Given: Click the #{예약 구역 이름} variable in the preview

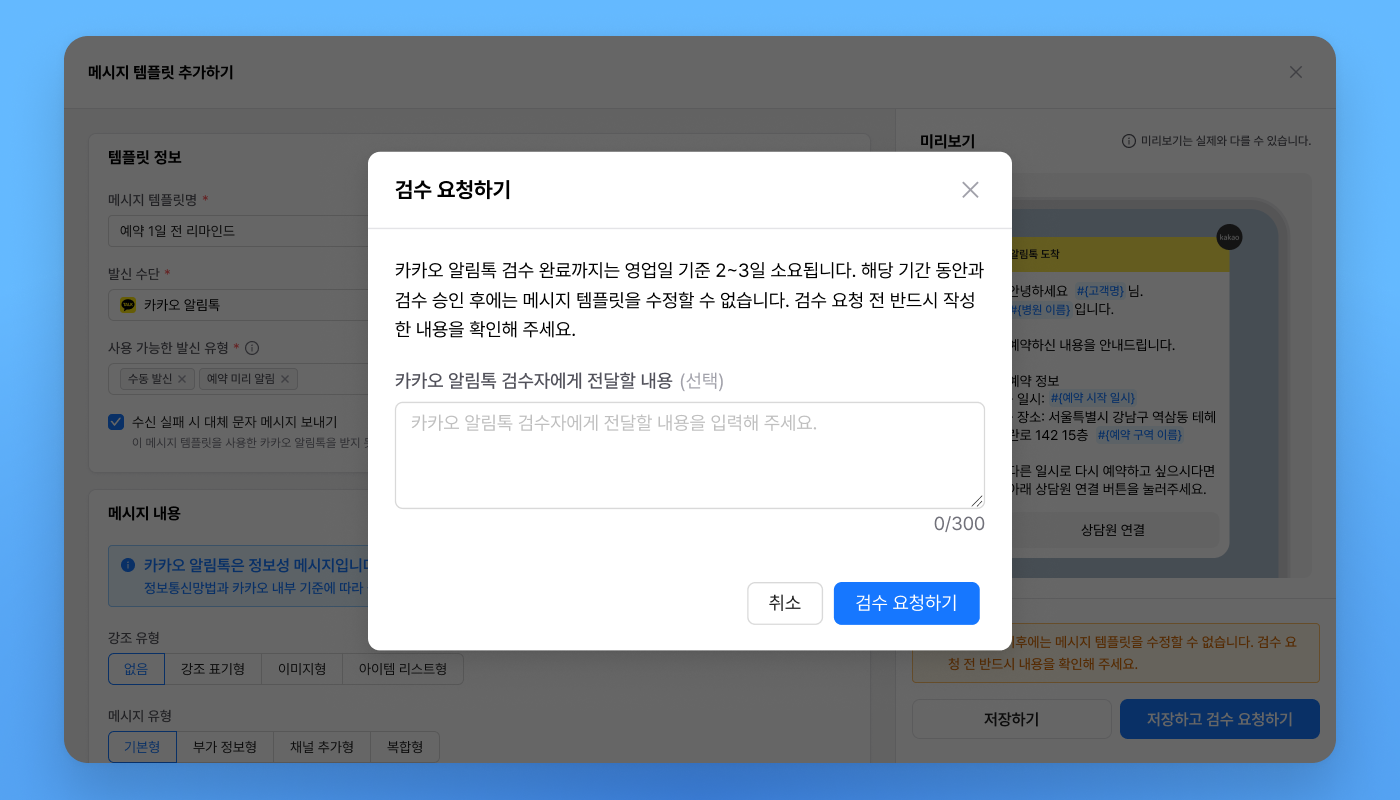Looking at the screenshot, I should [x=1140, y=435].
